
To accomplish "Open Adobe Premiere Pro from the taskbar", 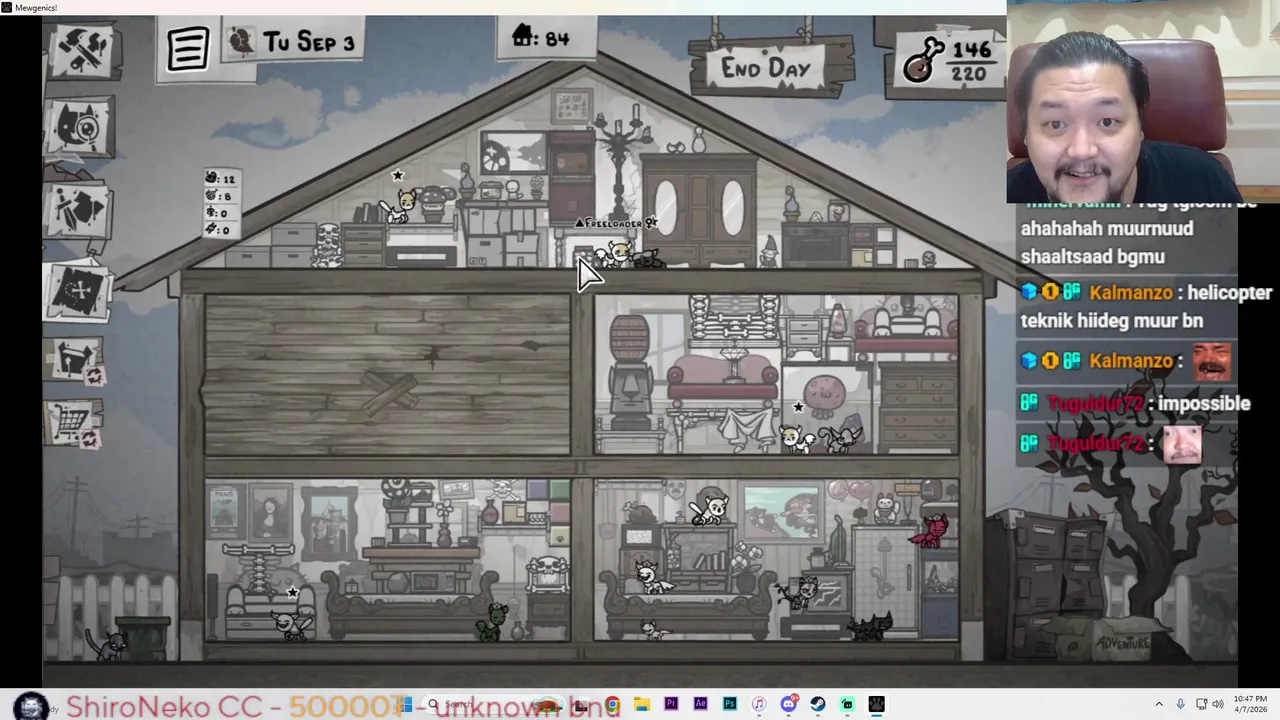I will (671, 704).
